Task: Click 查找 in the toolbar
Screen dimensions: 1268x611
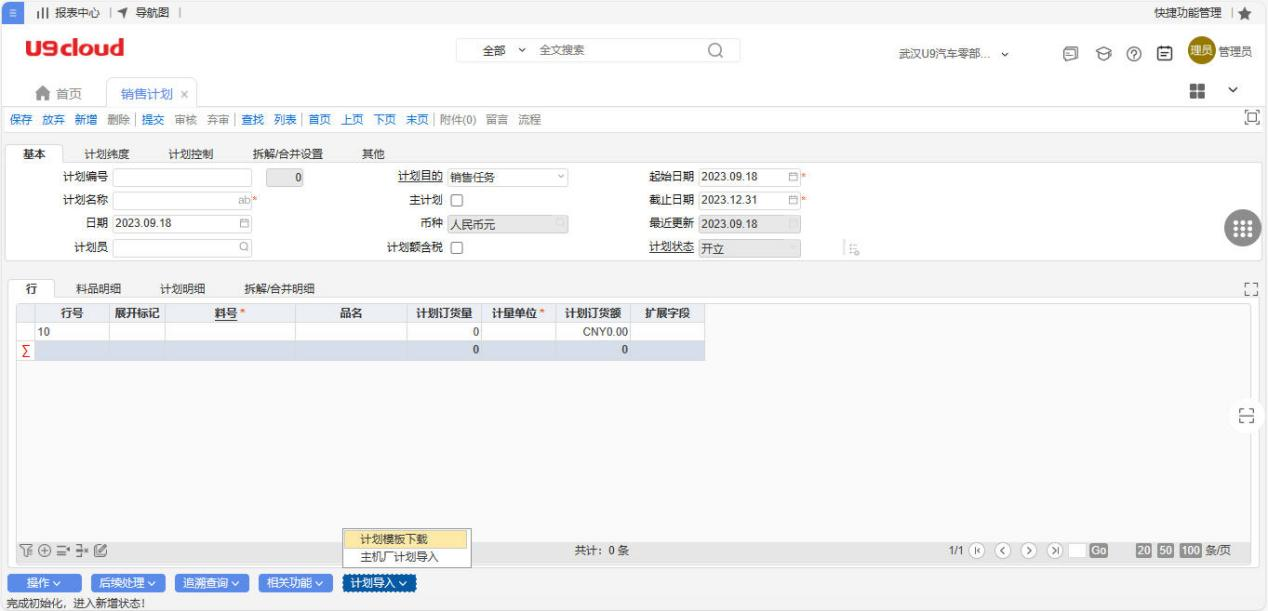Action: pos(253,120)
